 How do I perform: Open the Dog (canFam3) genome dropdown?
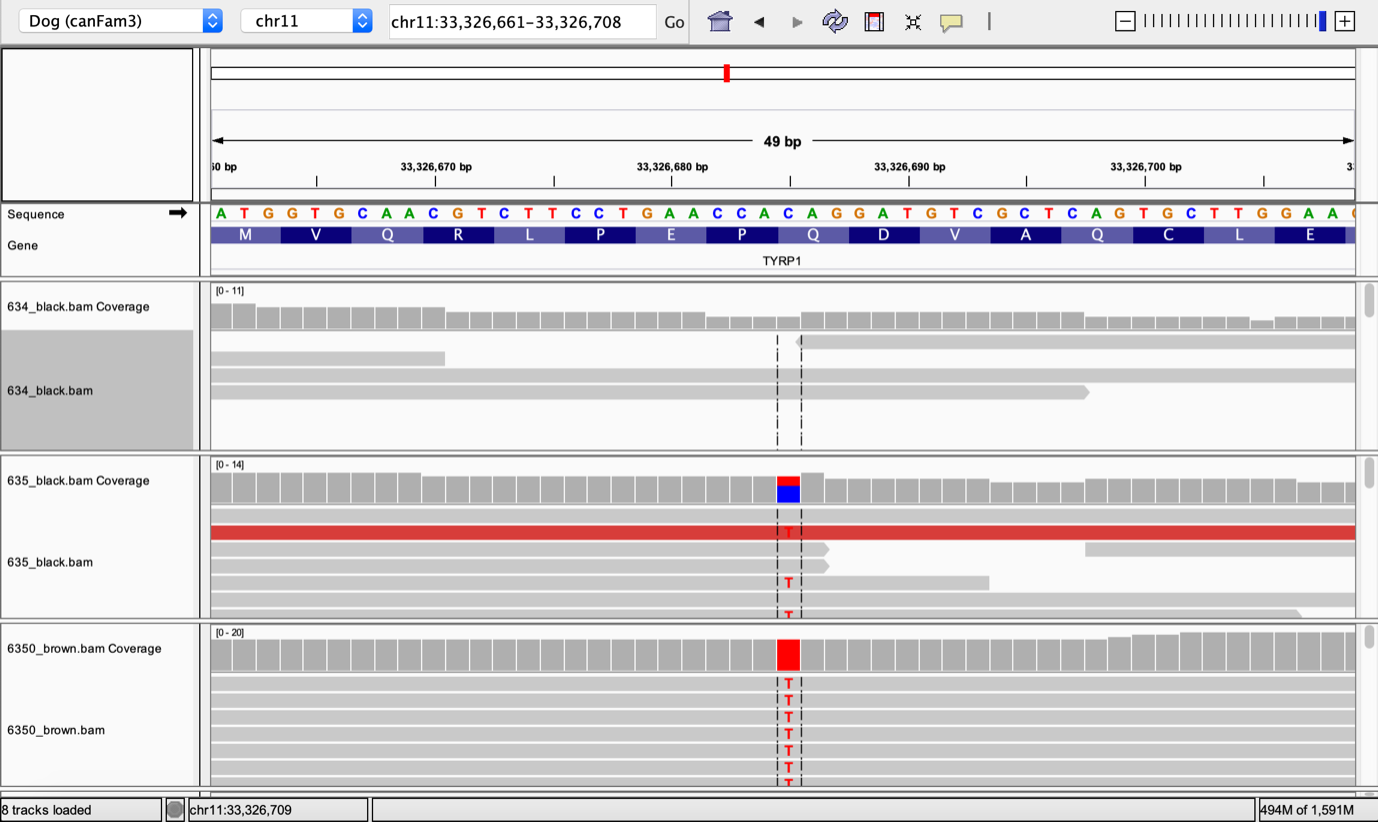pyautogui.click(x=120, y=21)
